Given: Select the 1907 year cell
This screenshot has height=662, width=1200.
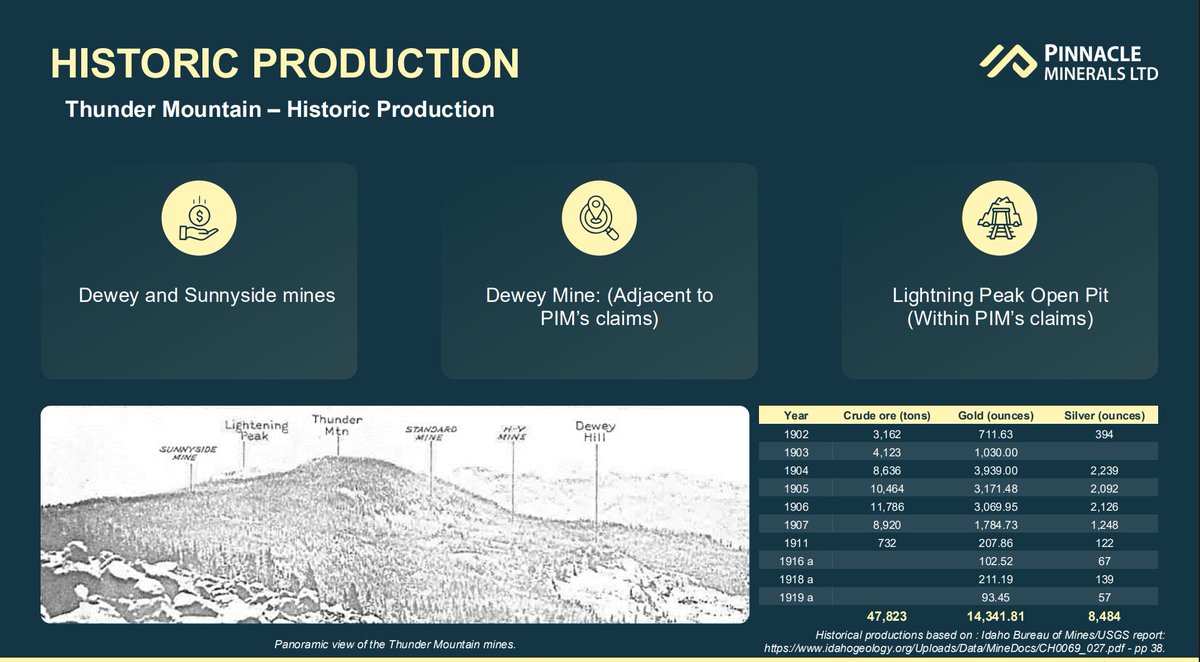Looking at the screenshot, I should [x=796, y=524].
